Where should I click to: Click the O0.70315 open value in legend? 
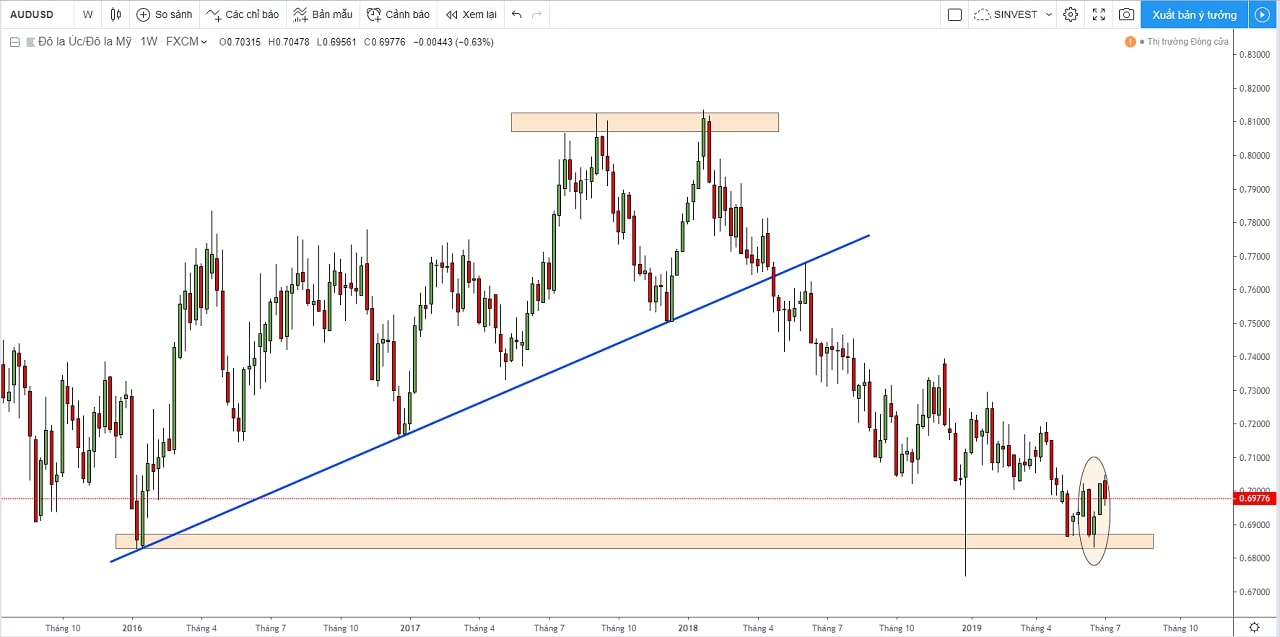click(x=240, y=42)
